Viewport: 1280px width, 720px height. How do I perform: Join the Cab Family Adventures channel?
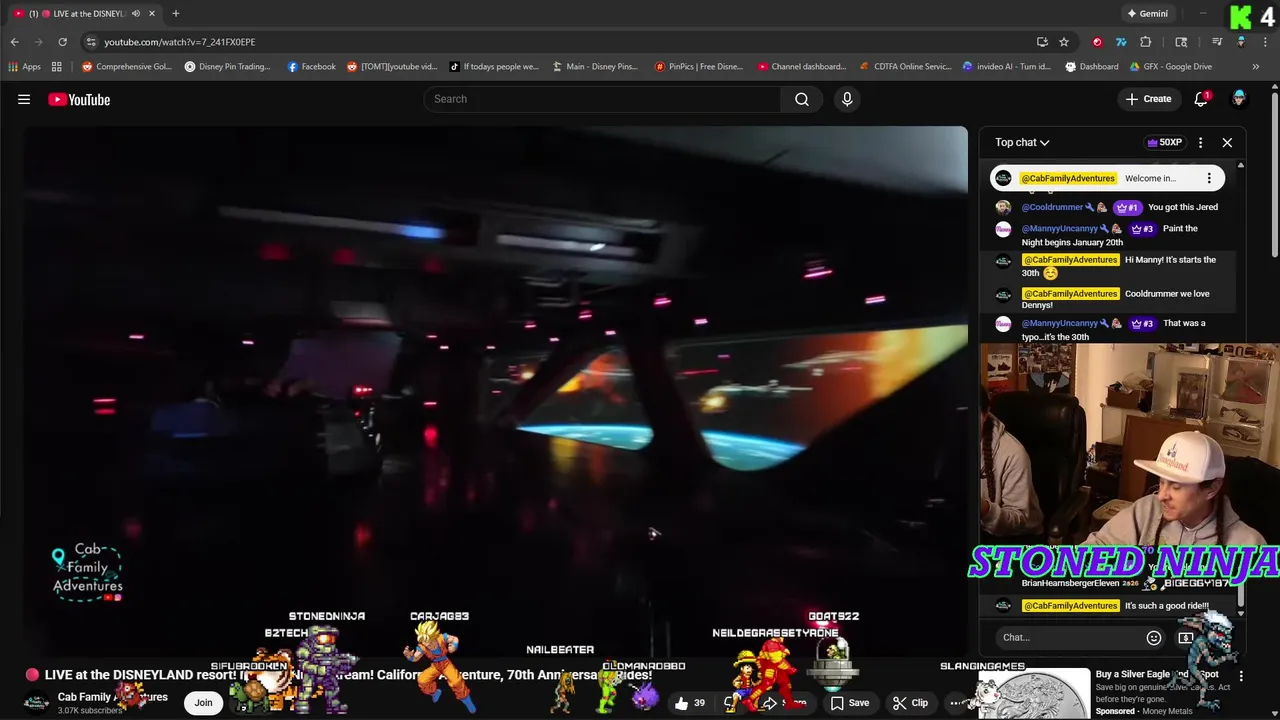click(203, 703)
